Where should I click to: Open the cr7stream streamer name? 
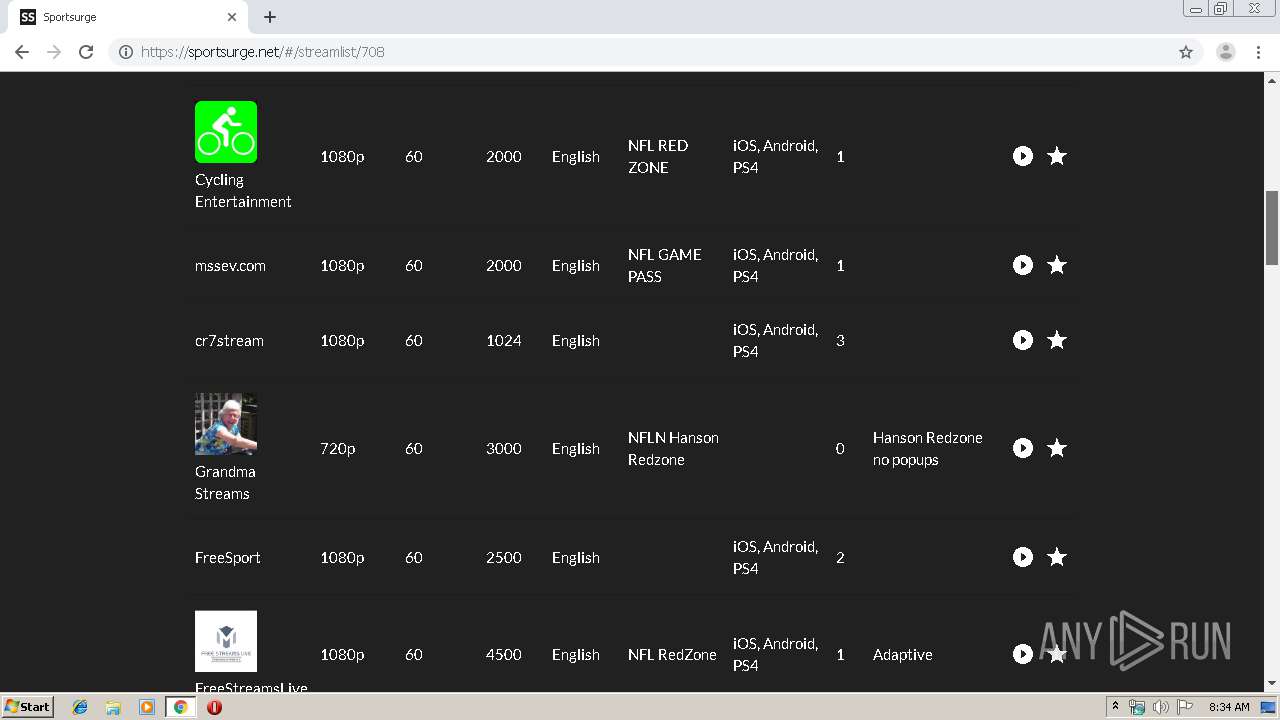pos(229,340)
